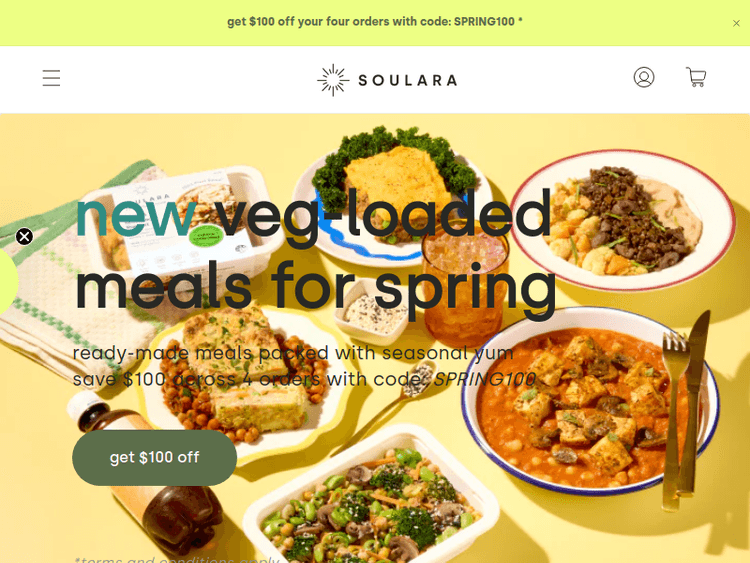Click the red-rimmed plate with lentils and cauliflower
Image resolution: width=750 pixels, height=563 pixels.
[x=623, y=220]
